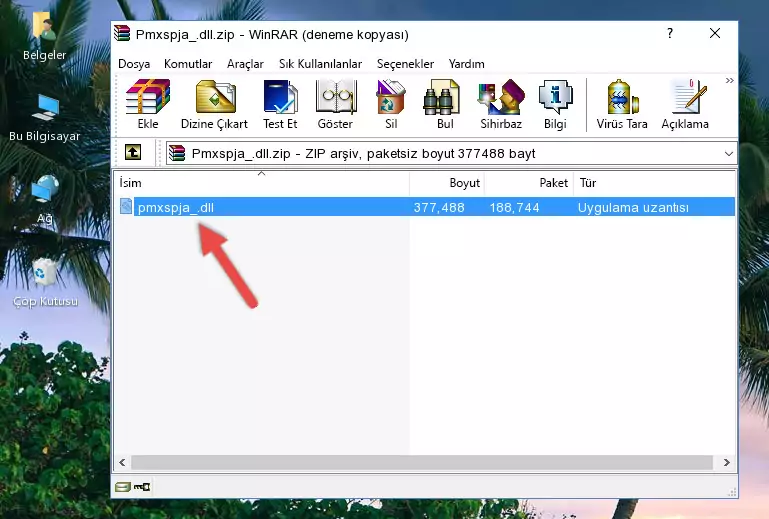
Task: Show archive Bilgi (Info)
Action: [x=555, y=104]
